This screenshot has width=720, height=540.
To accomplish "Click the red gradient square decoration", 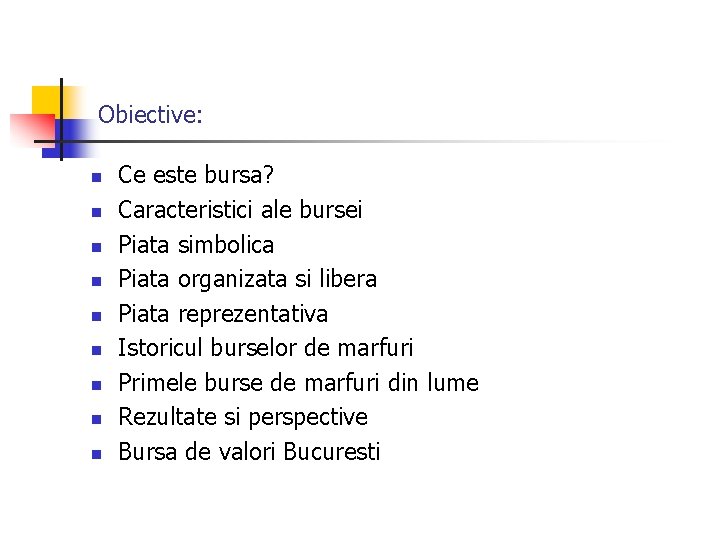I will [33, 129].
